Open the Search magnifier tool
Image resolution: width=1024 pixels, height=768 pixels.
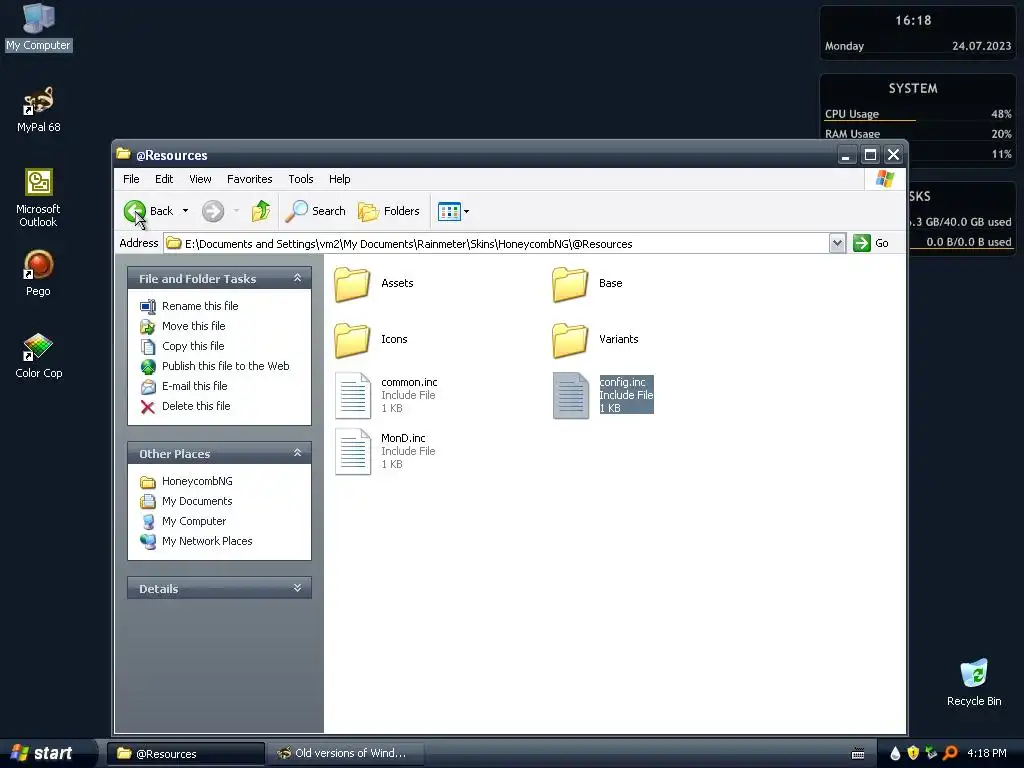click(316, 211)
